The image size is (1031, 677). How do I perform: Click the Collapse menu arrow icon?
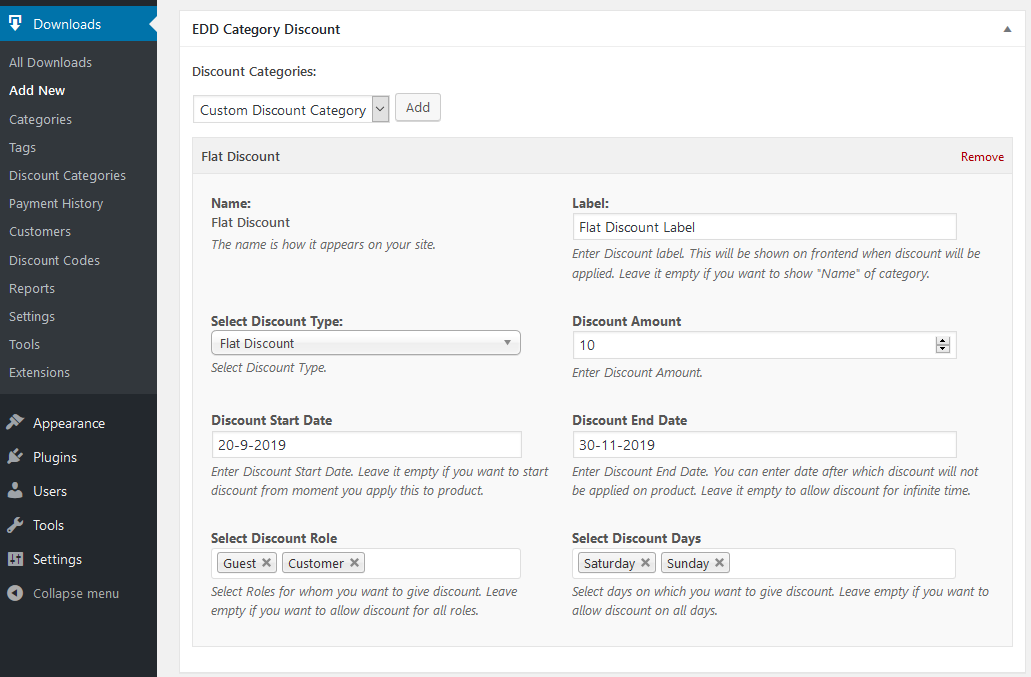pos(15,593)
